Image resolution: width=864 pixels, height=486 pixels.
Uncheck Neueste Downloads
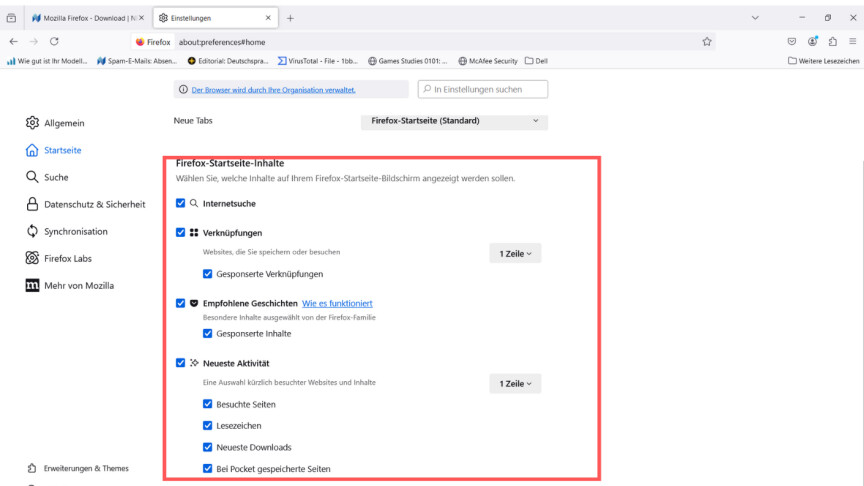(207, 447)
